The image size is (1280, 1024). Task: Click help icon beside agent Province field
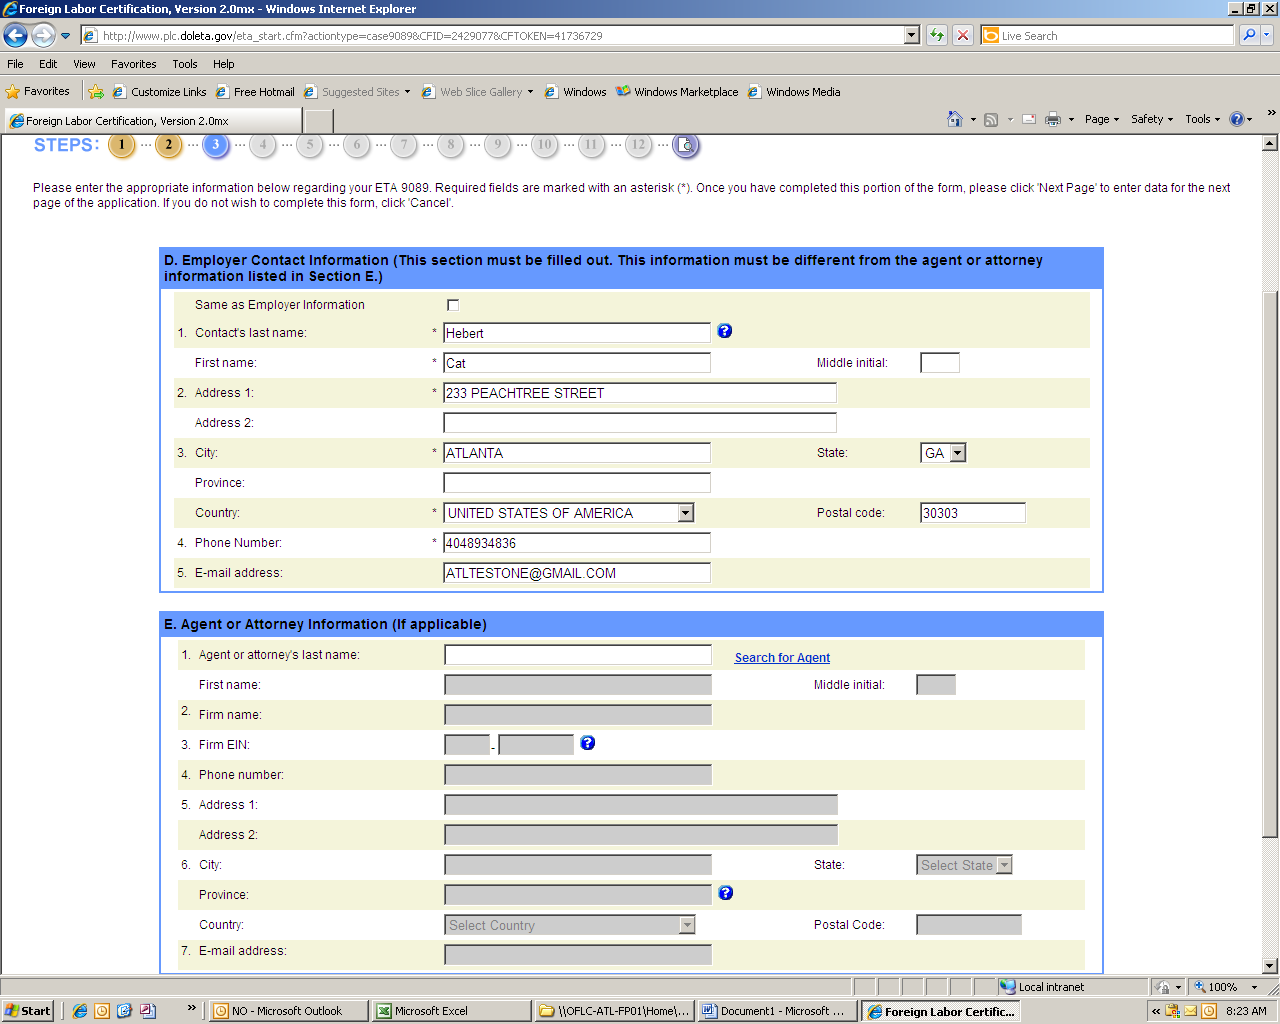pyautogui.click(x=726, y=893)
